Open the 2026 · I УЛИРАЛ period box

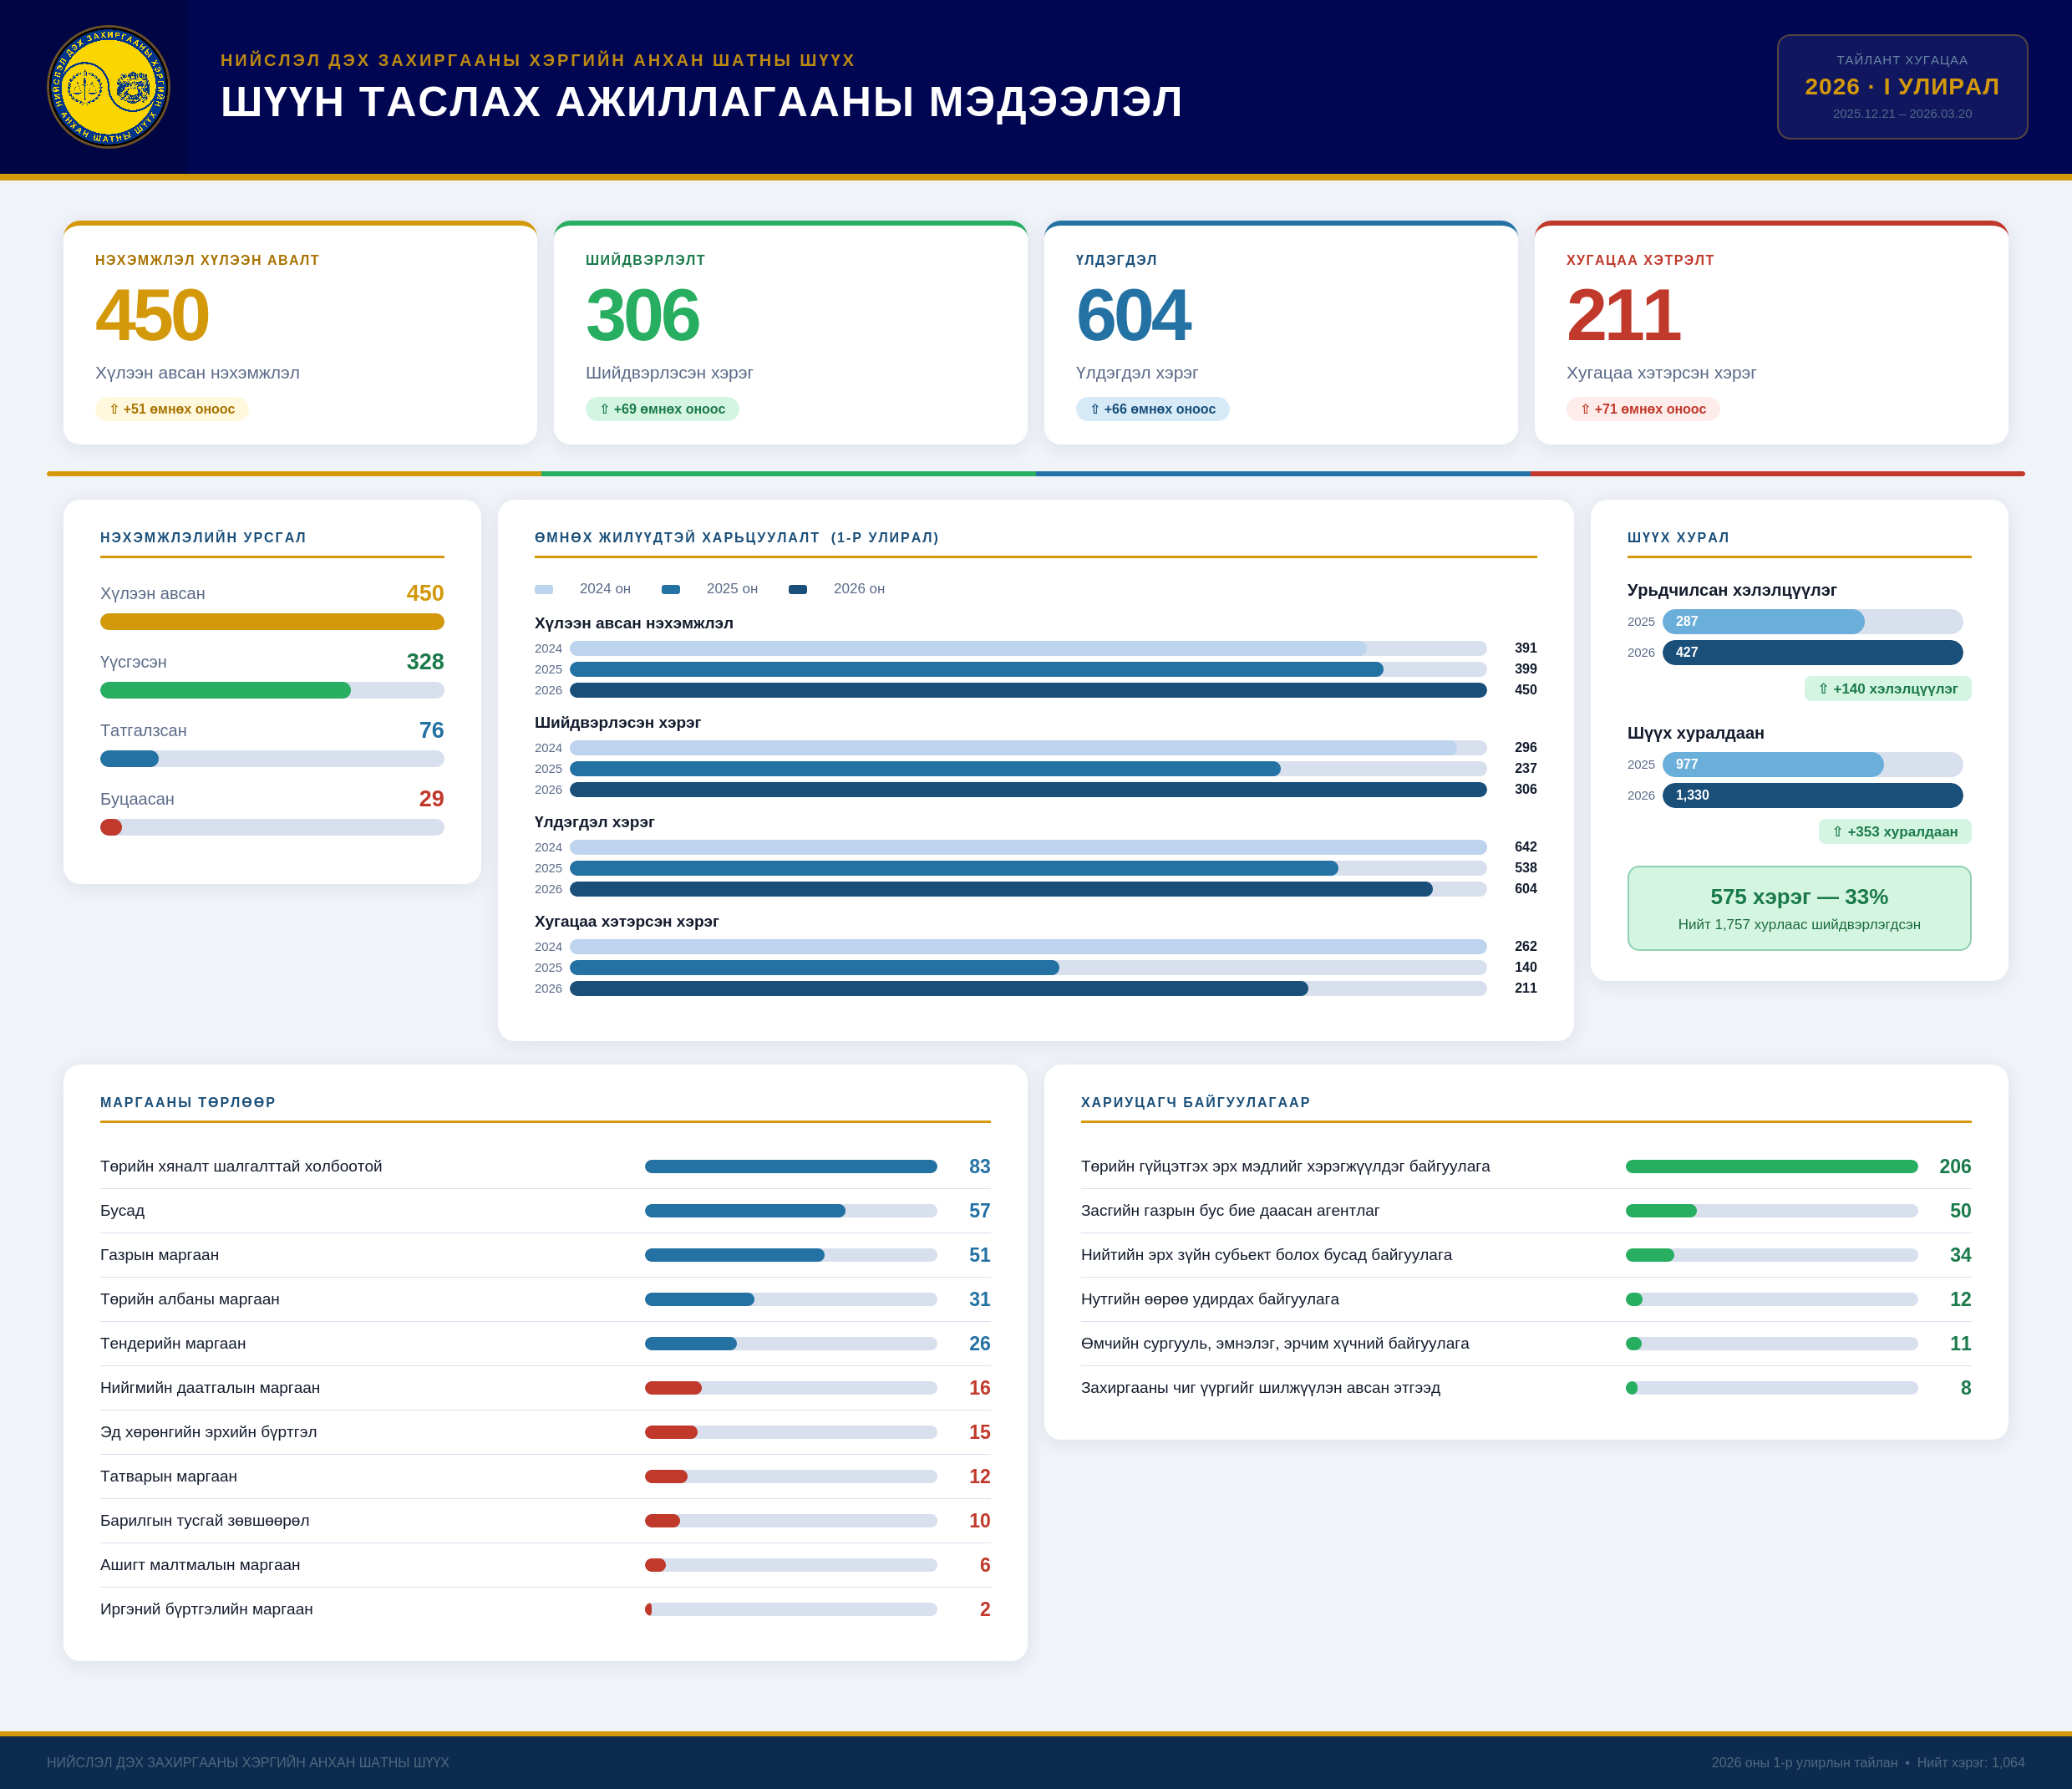coord(1901,87)
